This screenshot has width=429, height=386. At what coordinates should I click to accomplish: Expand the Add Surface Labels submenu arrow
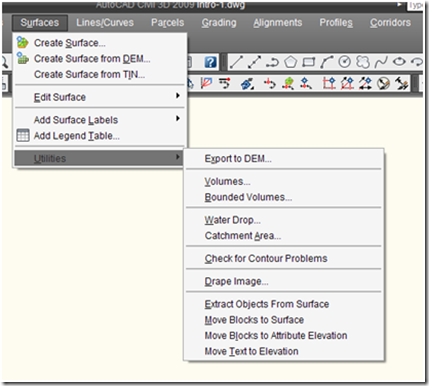[x=178, y=118]
